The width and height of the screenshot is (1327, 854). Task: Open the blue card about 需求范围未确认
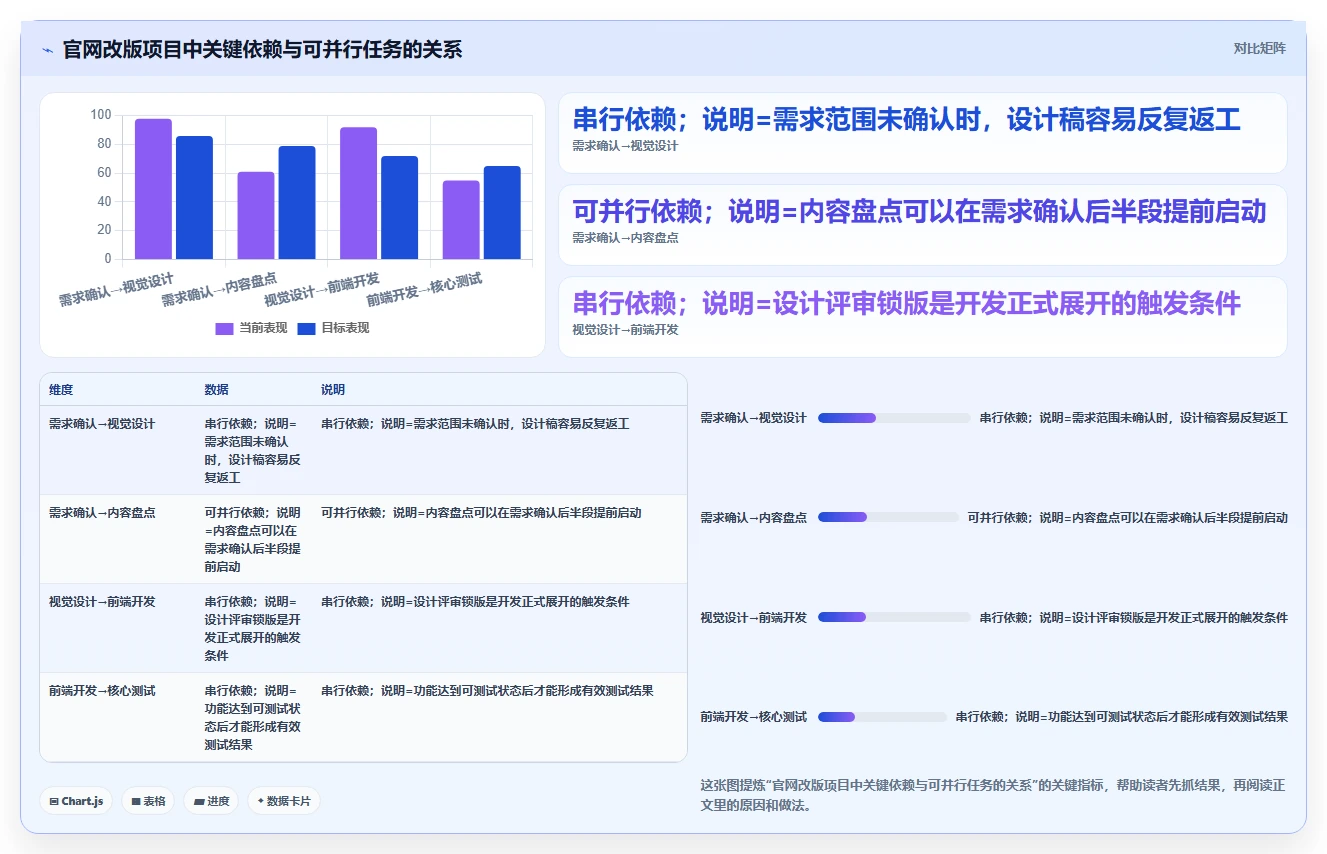click(922, 133)
